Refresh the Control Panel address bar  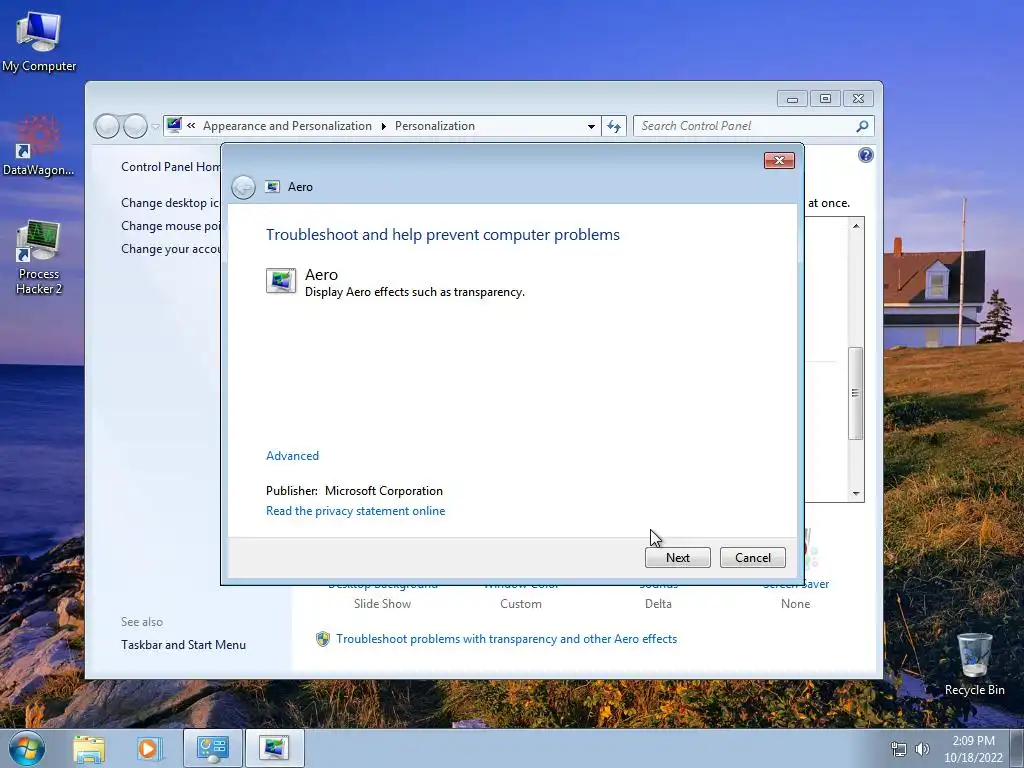614,126
